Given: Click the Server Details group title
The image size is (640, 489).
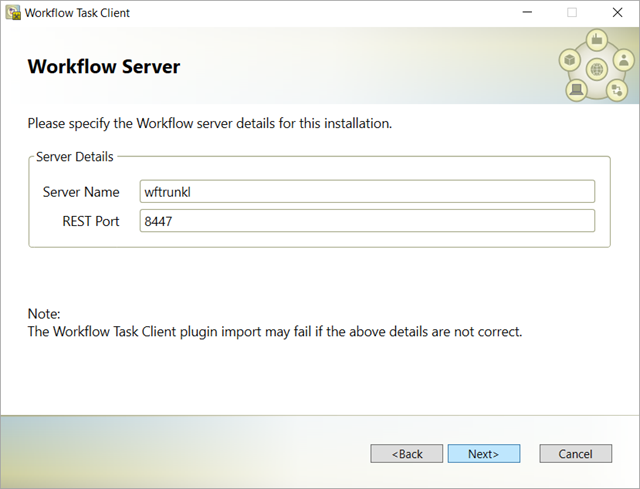Looking at the screenshot, I should (75, 157).
